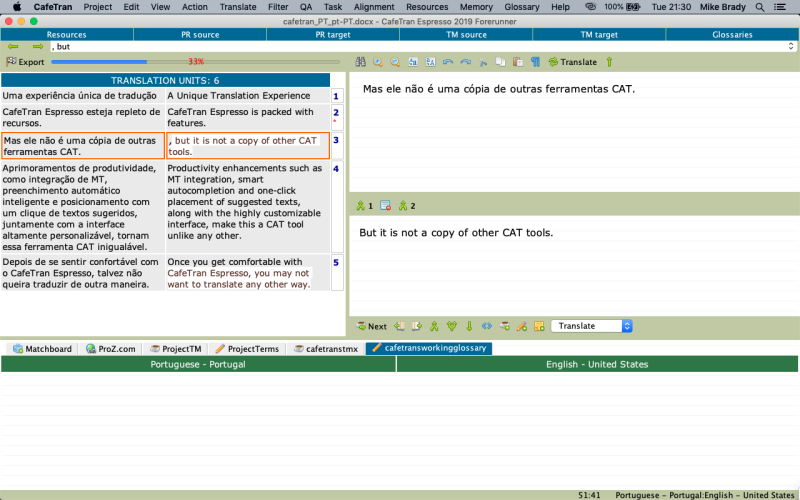Click the remove entry icon with red minus
The height and width of the screenshot is (500, 800).
click(x=386, y=206)
